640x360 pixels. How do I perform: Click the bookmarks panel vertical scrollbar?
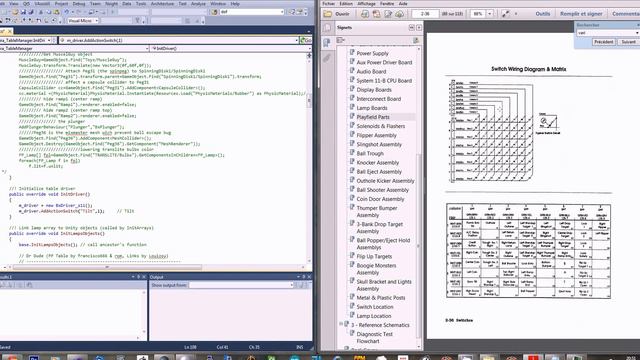(x=418, y=245)
